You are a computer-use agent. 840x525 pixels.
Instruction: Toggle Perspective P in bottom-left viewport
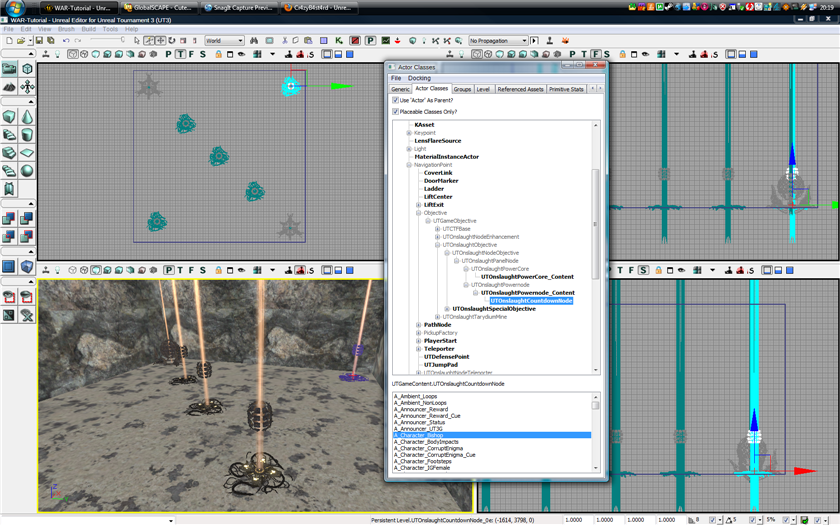click(169, 271)
